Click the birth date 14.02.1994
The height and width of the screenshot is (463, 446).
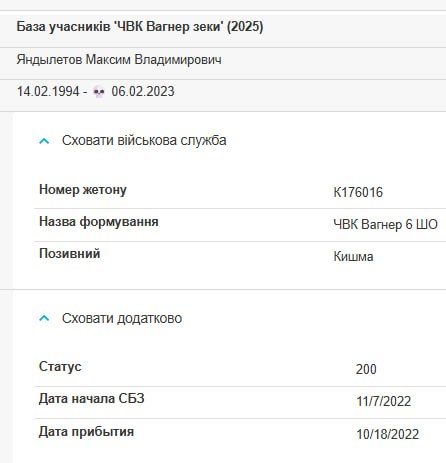(48, 92)
